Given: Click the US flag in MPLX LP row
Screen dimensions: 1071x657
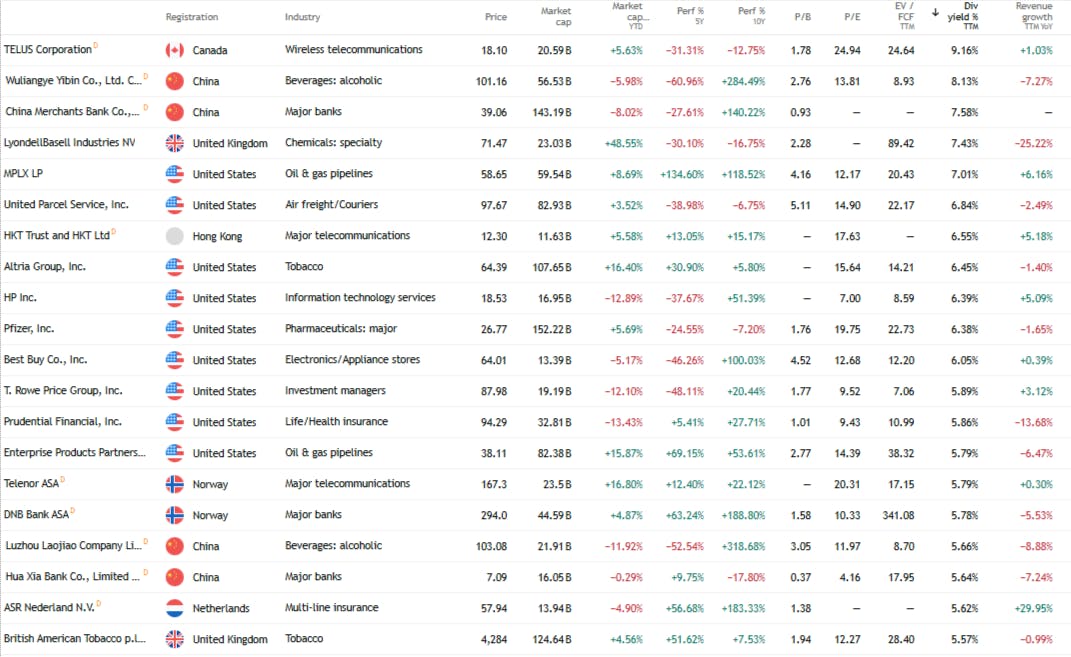Looking at the screenshot, I should coord(175,174).
